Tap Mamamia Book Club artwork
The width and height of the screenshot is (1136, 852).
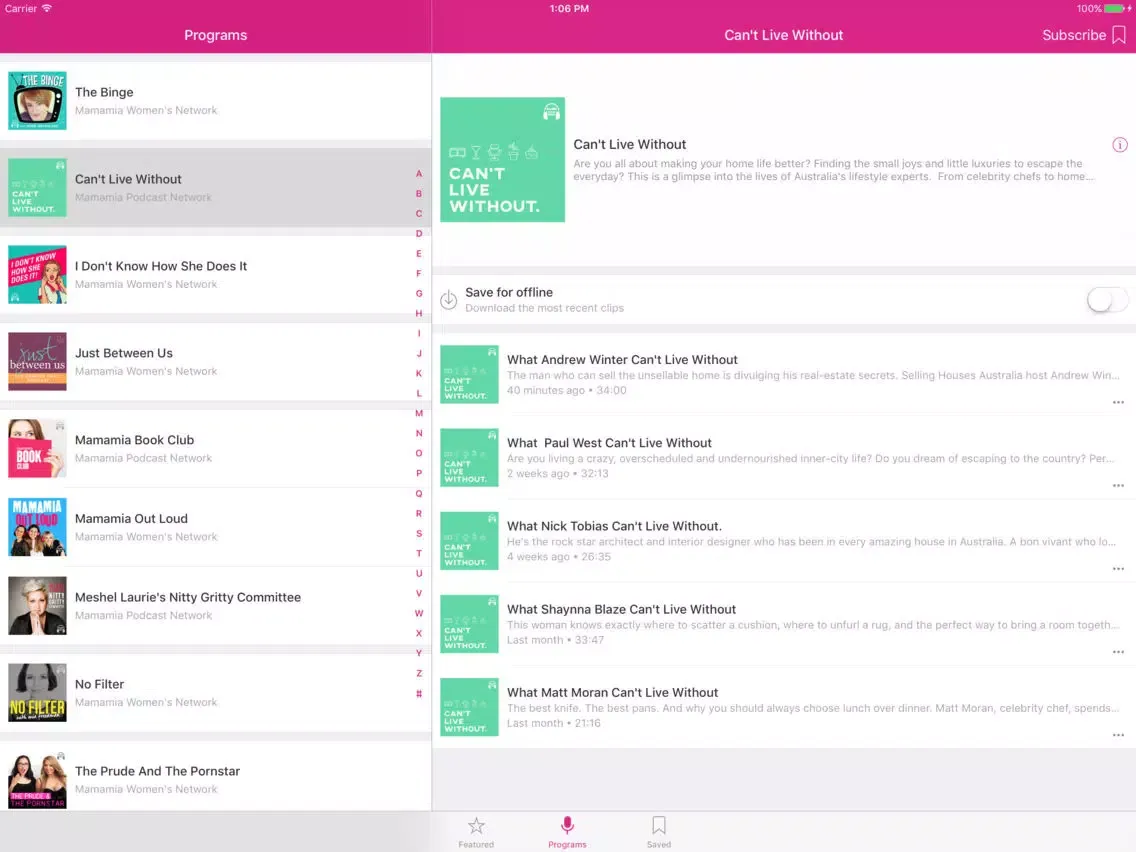37,448
